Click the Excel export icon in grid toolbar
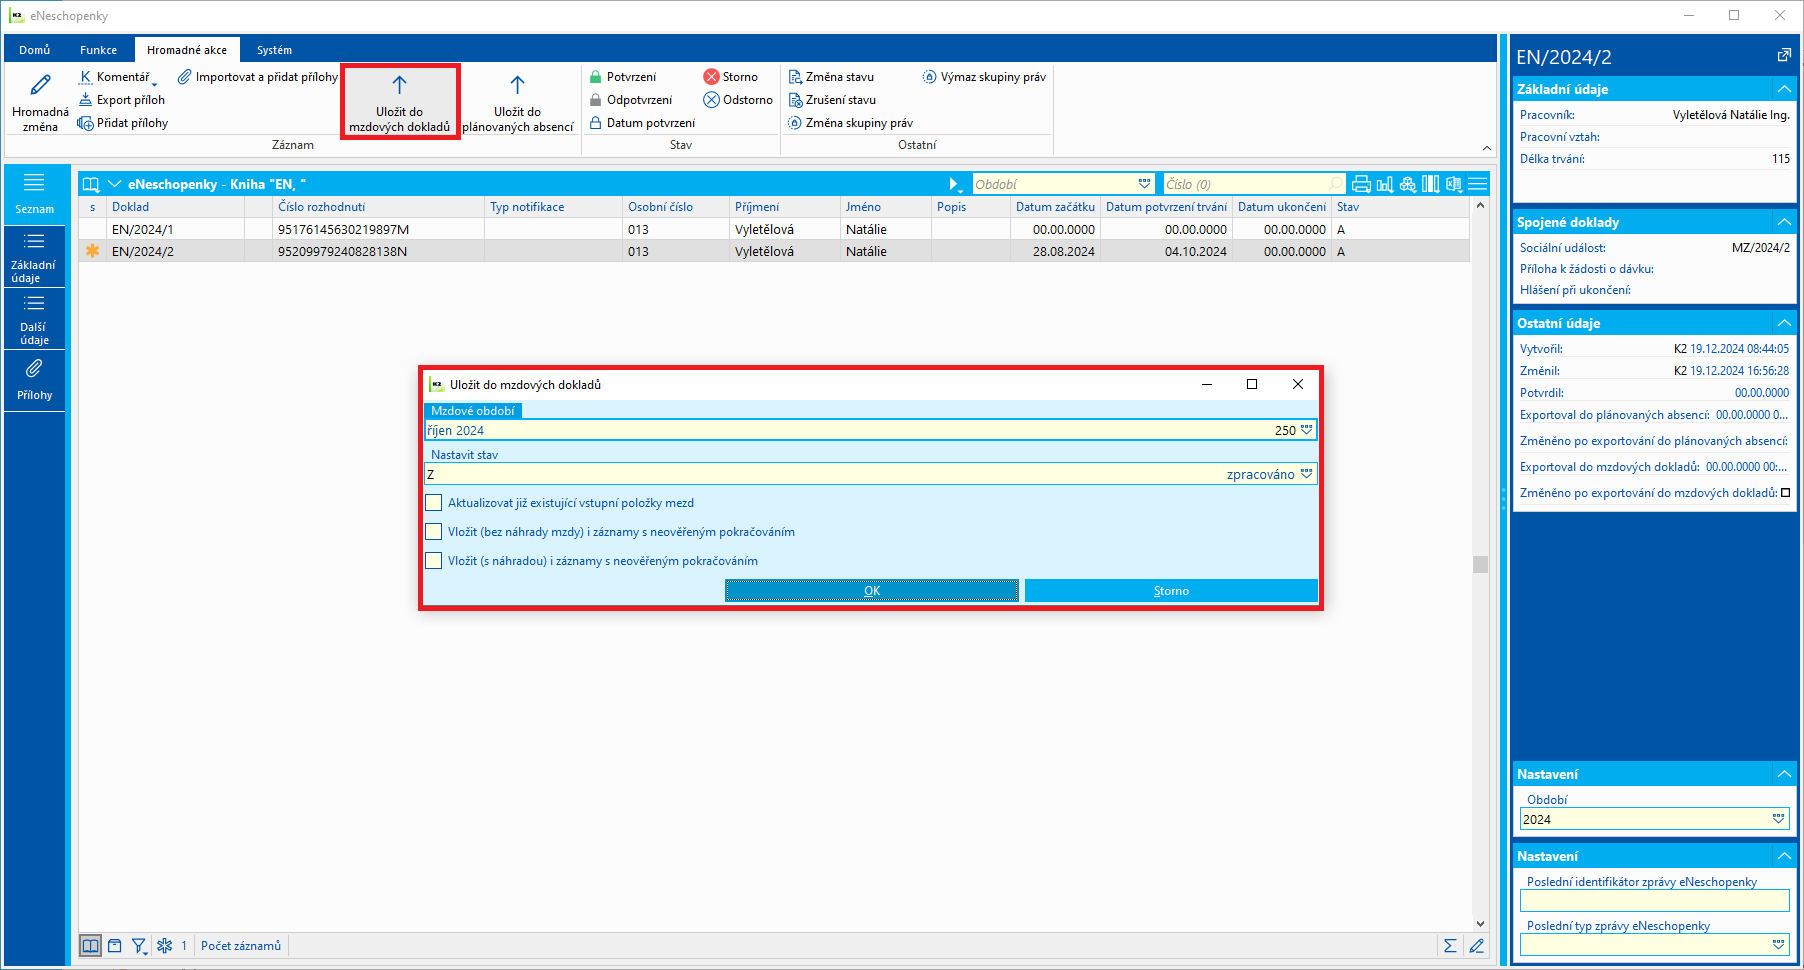 coord(1454,184)
